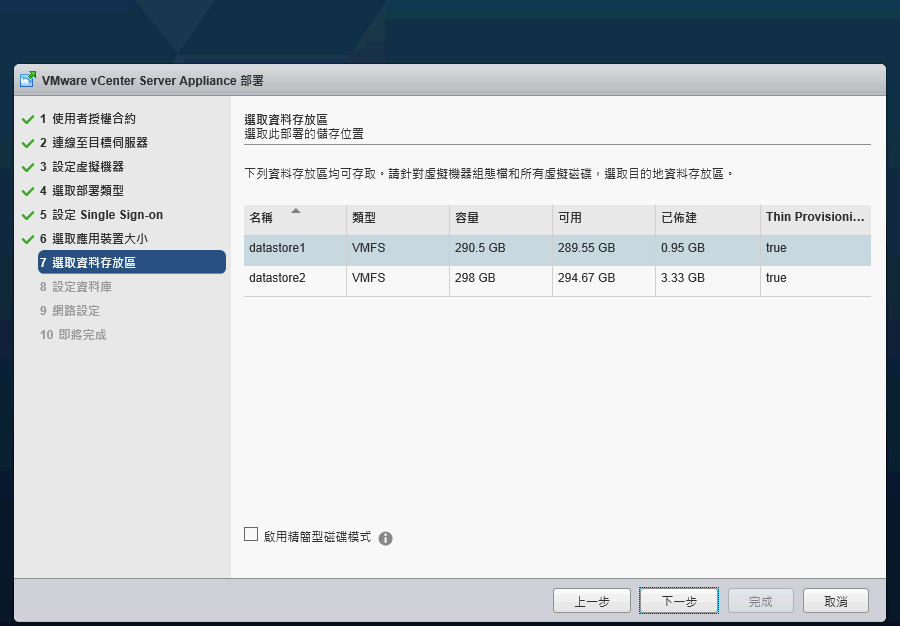Select step 8 設定資料庫

click(x=76, y=287)
